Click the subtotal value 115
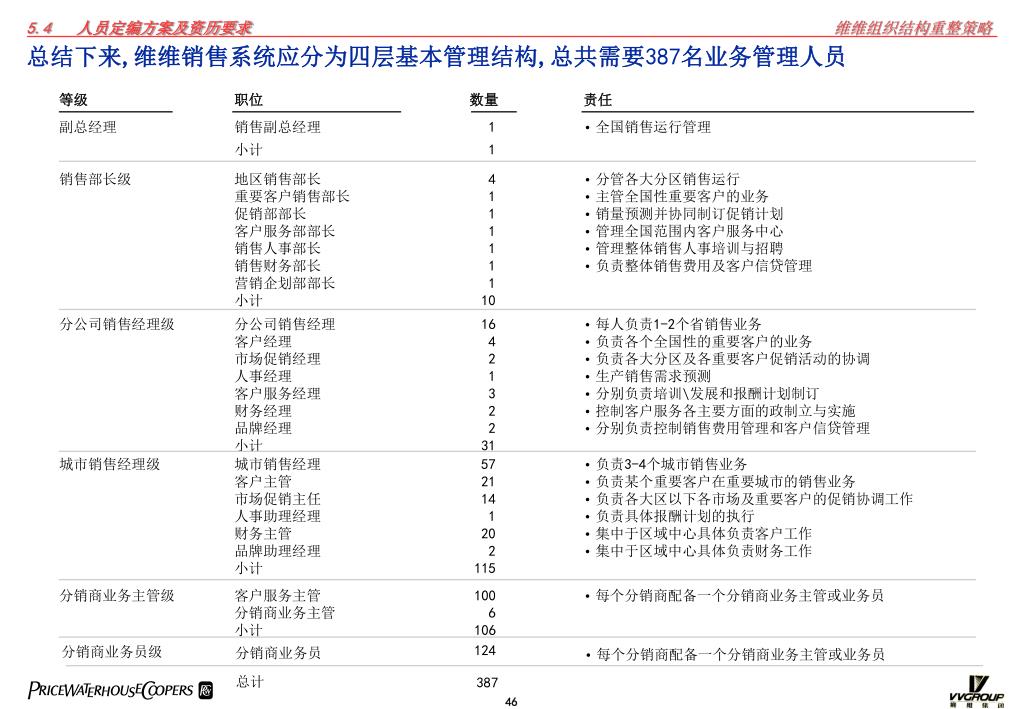The height and width of the screenshot is (709, 1024). point(485,569)
